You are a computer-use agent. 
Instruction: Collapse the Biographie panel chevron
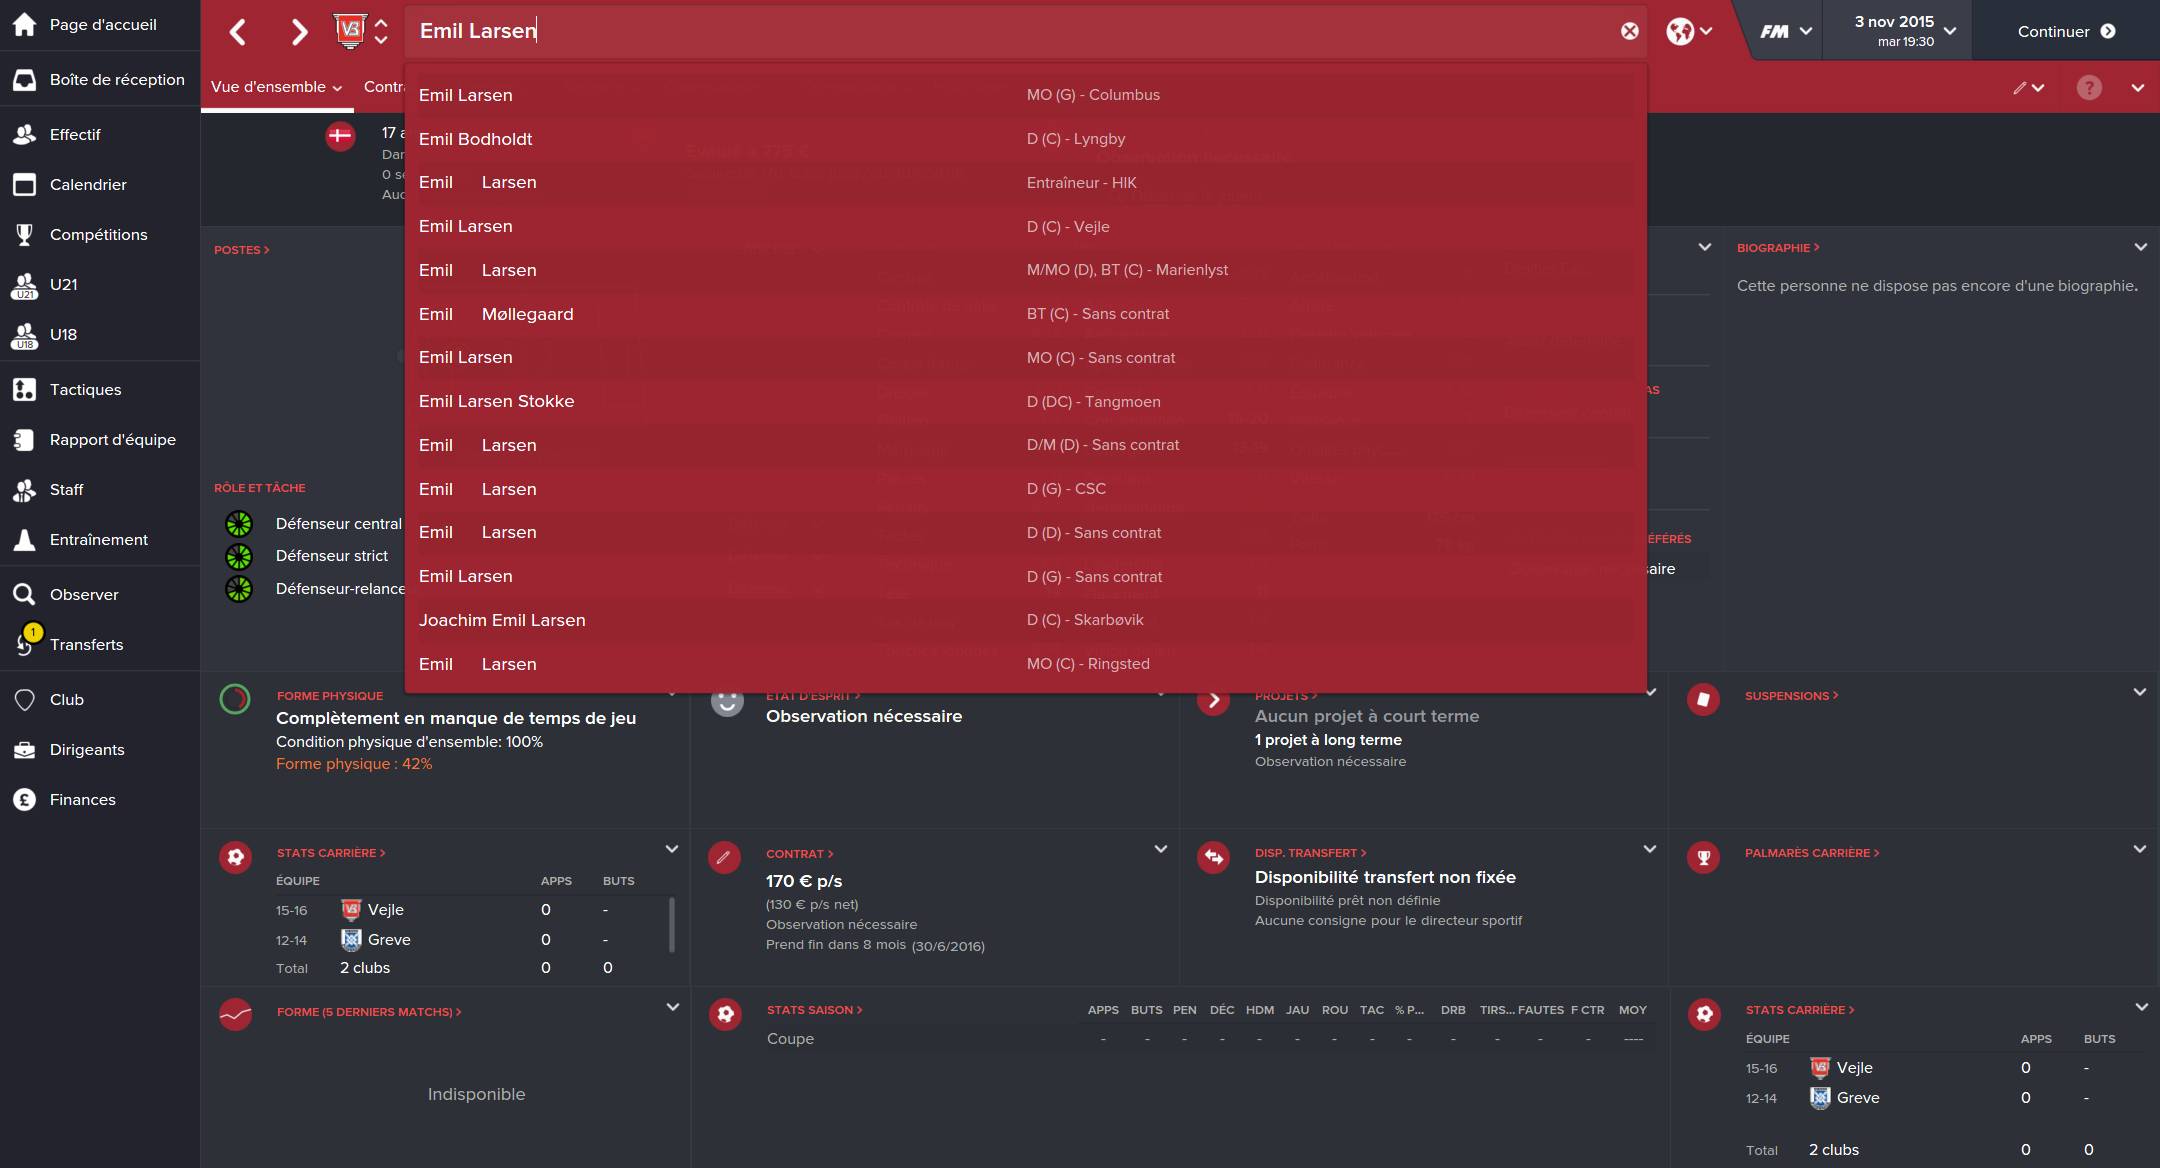tap(2140, 247)
